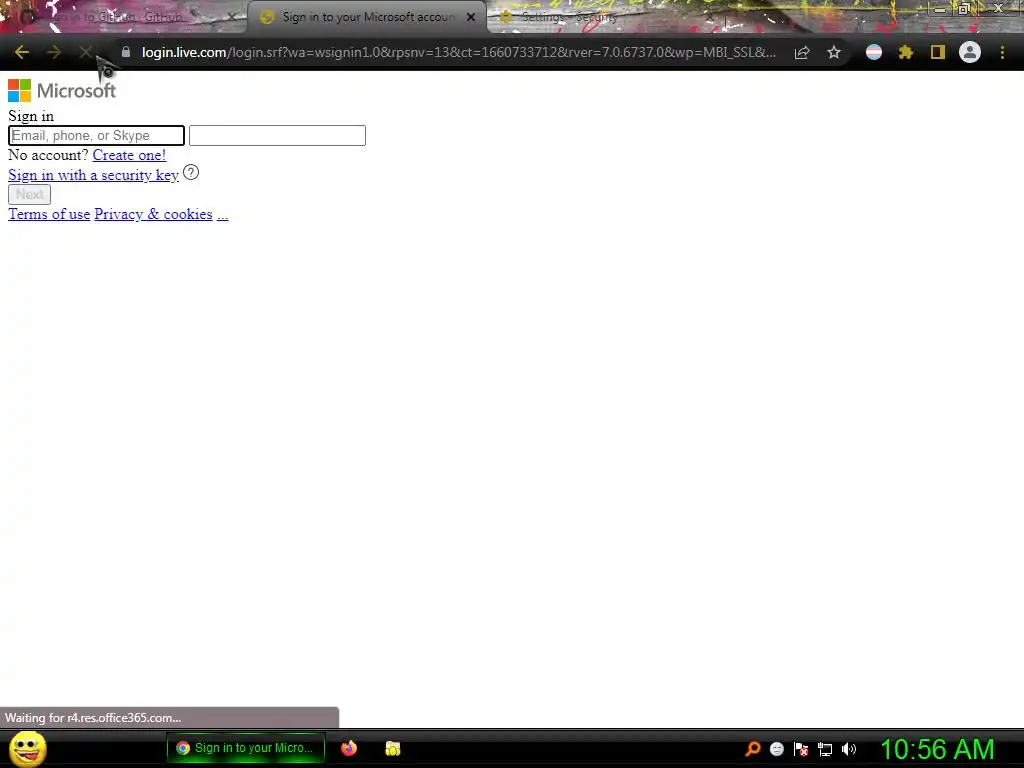Focus the Email, phone, or Skype field
The width and height of the screenshot is (1024, 768).
pos(97,135)
